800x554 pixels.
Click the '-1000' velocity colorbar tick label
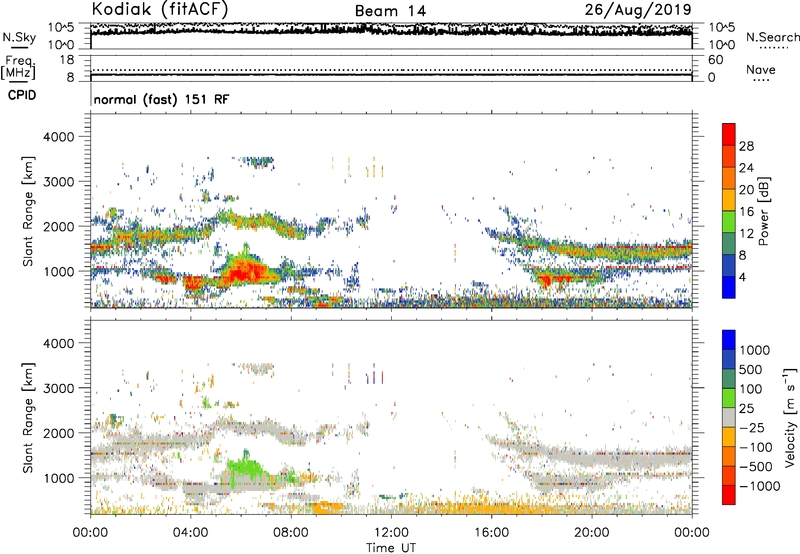[x=759, y=486]
